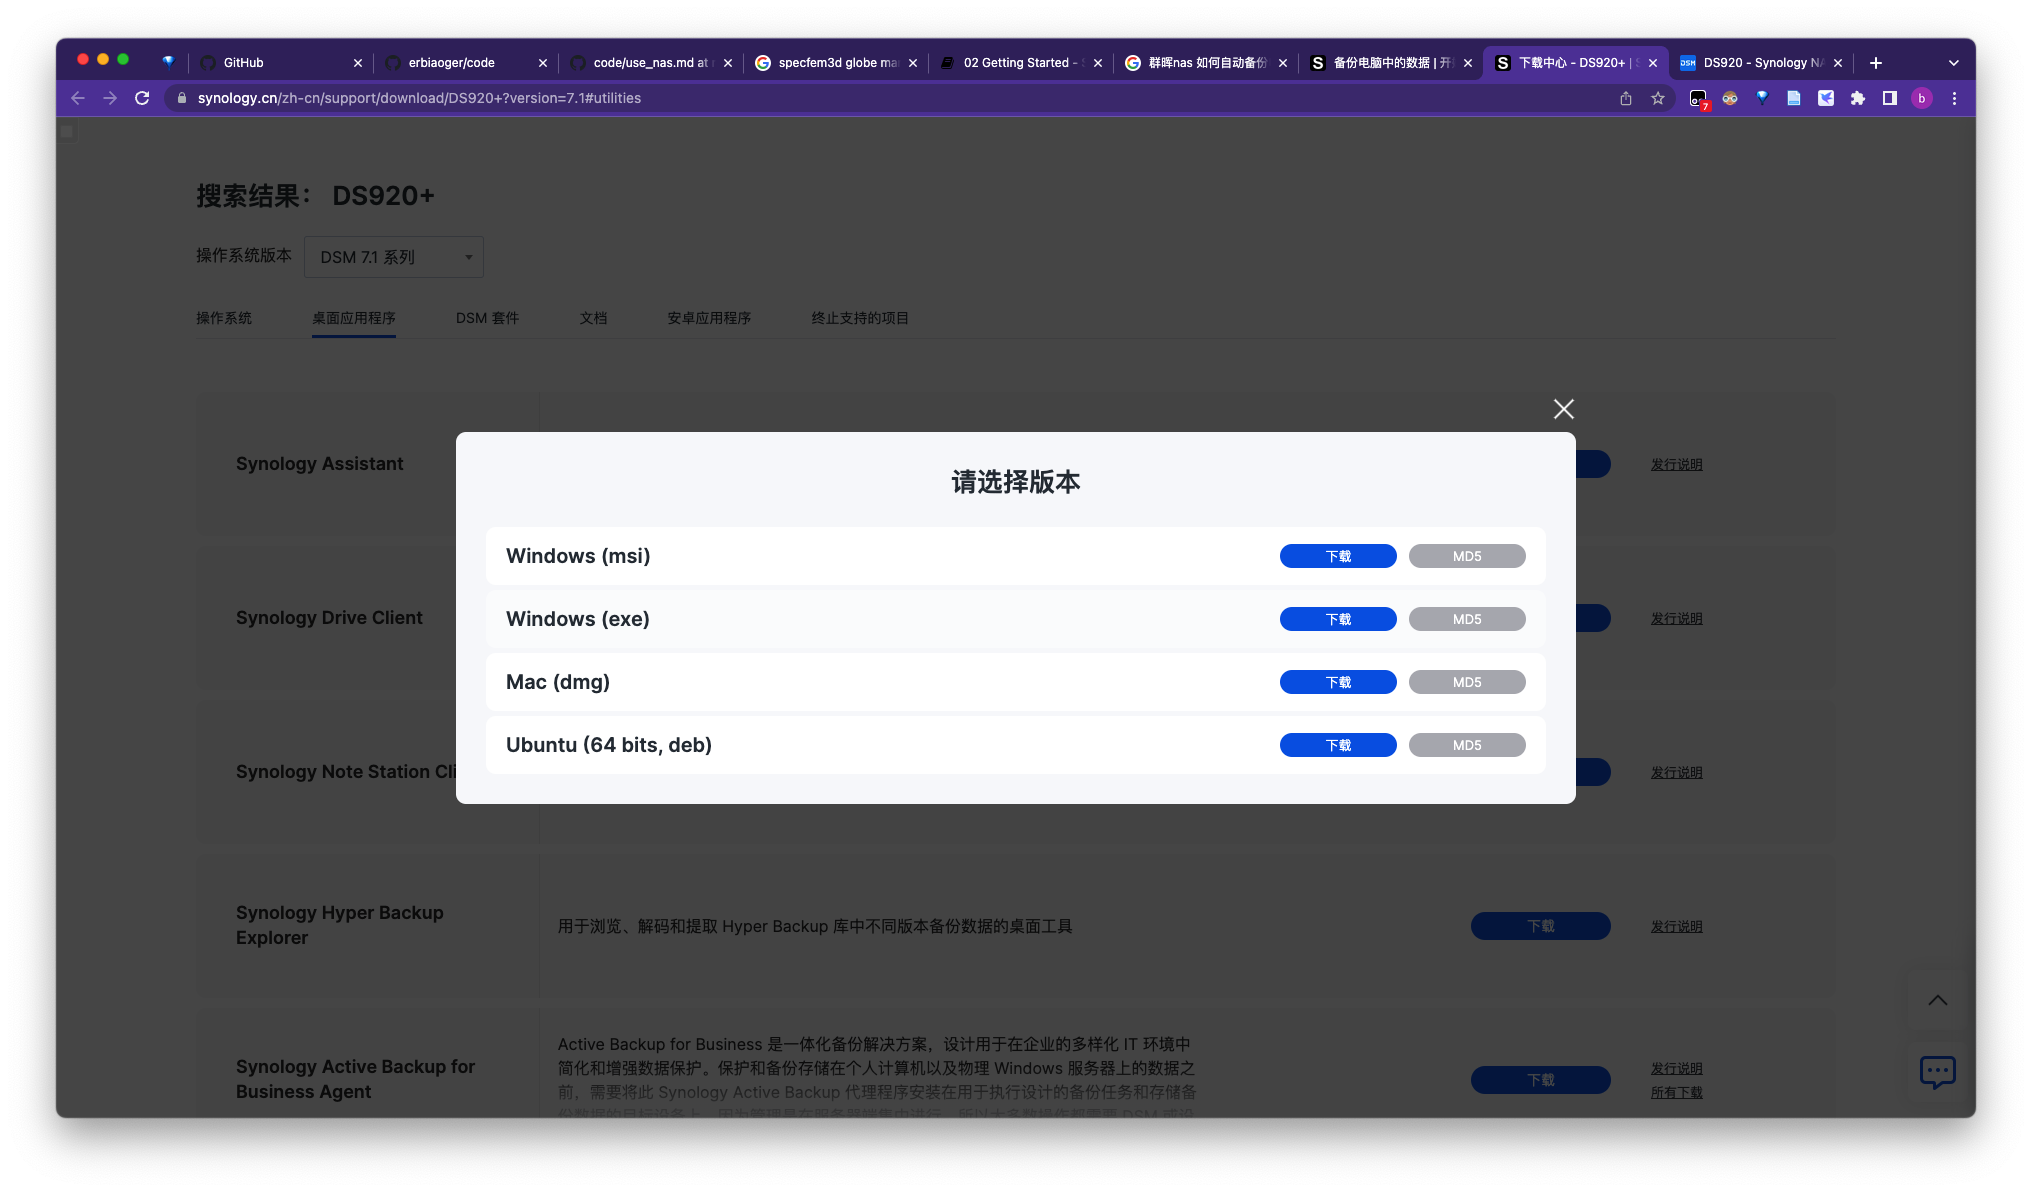The width and height of the screenshot is (2032, 1192).
Task: Open new tab with plus icon
Action: coord(1876,63)
